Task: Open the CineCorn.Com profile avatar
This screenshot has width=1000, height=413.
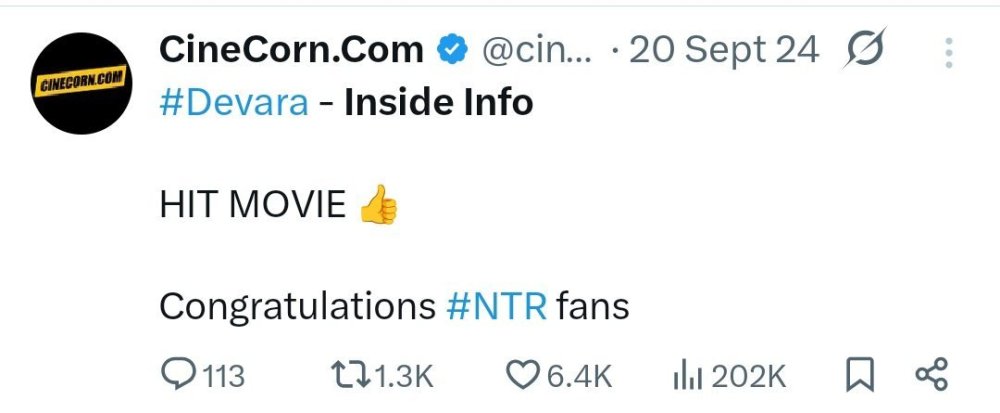Action: pos(82,83)
